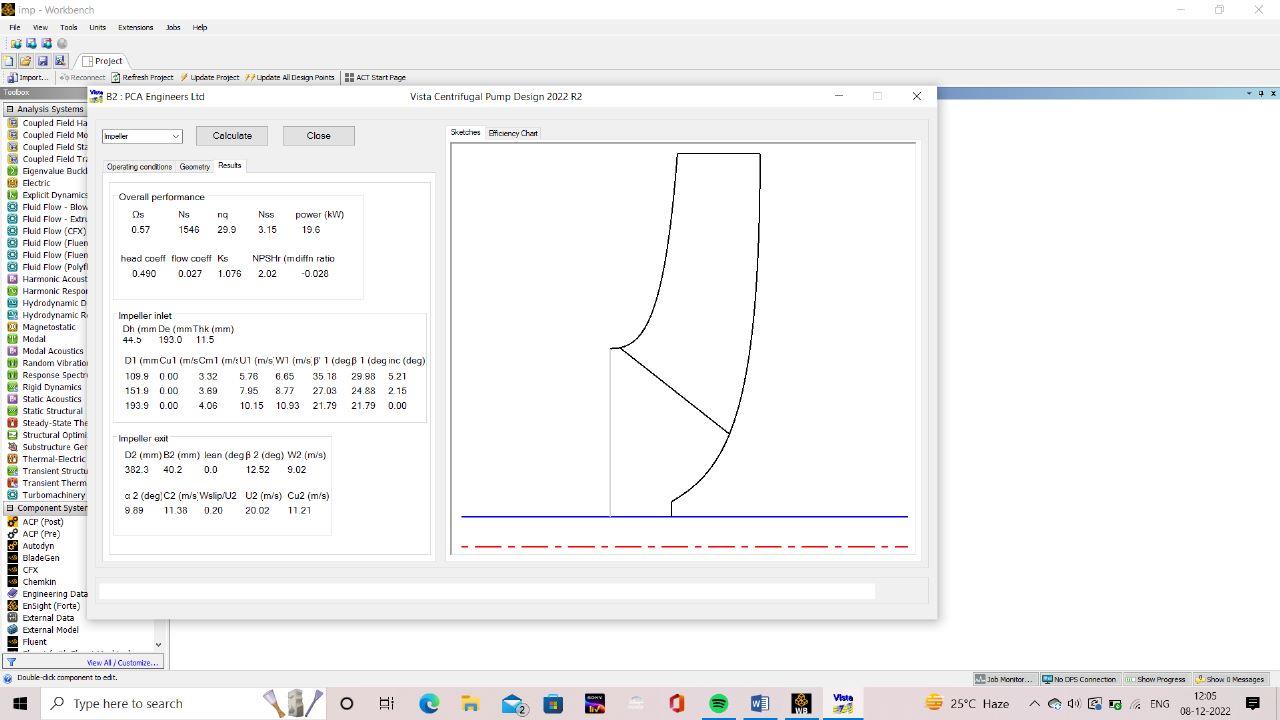1280x720 pixels.
Task: Click the New project icon in toolbar
Action: point(8,61)
